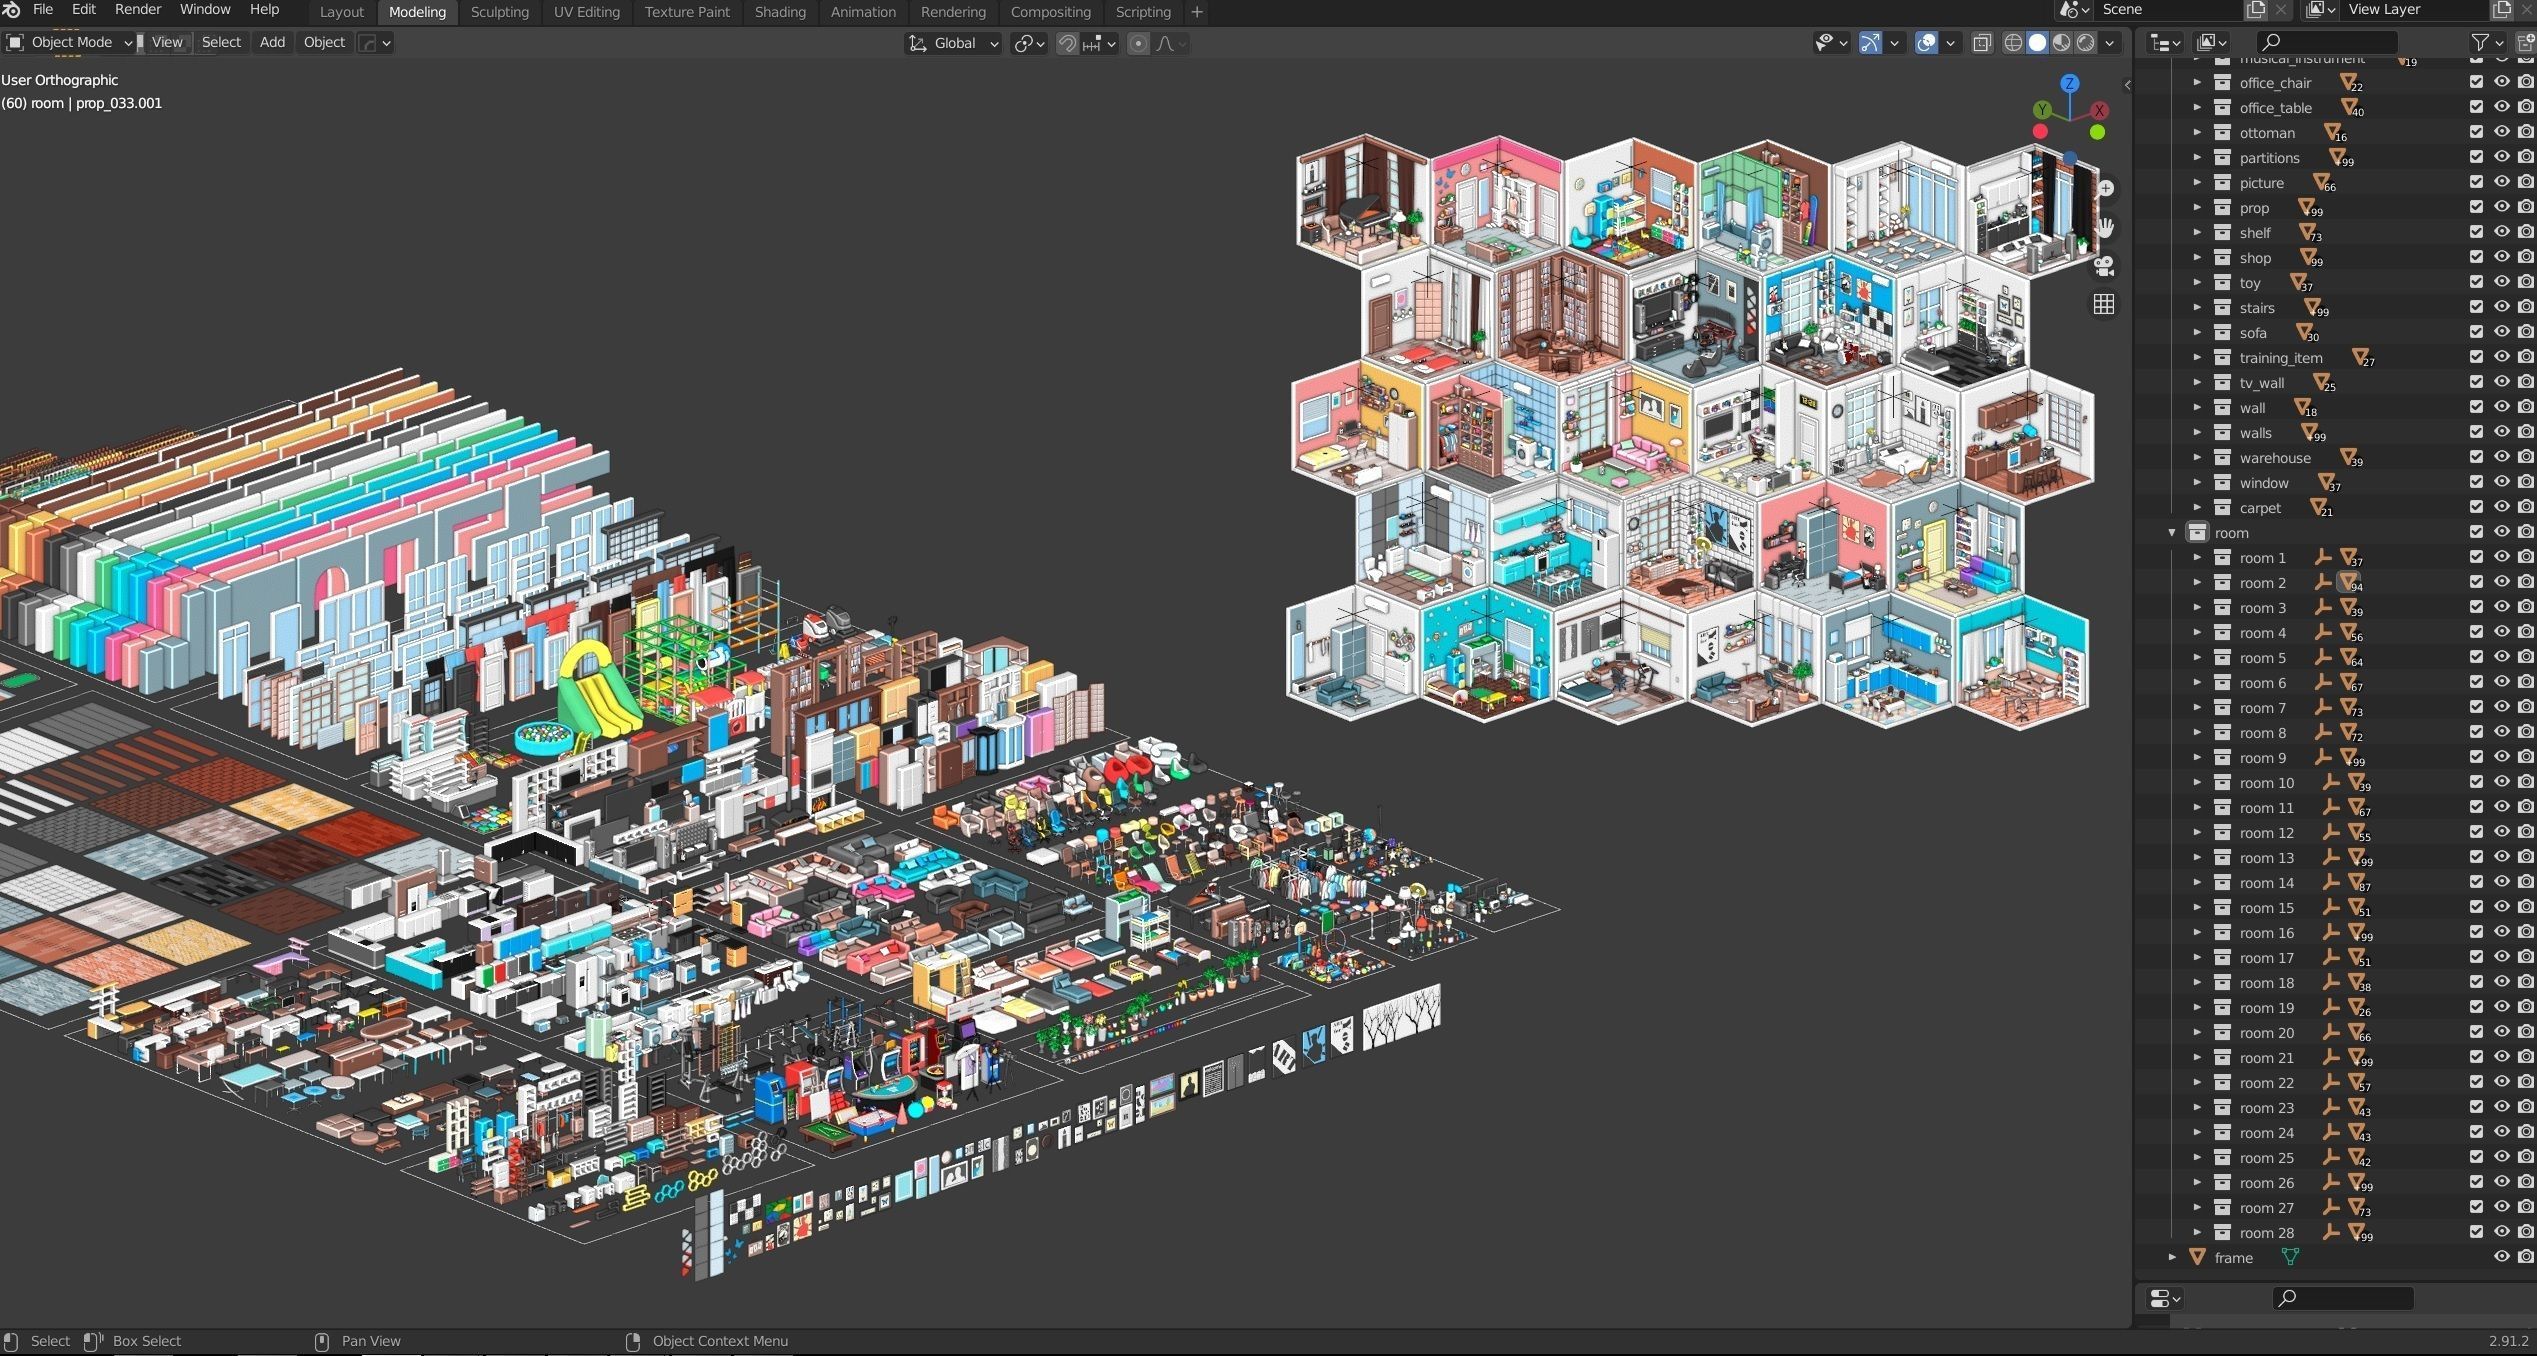2537x1356 pixels.
Task: Open the Global transform orientation dropdown
Action: tap(955, 43)
